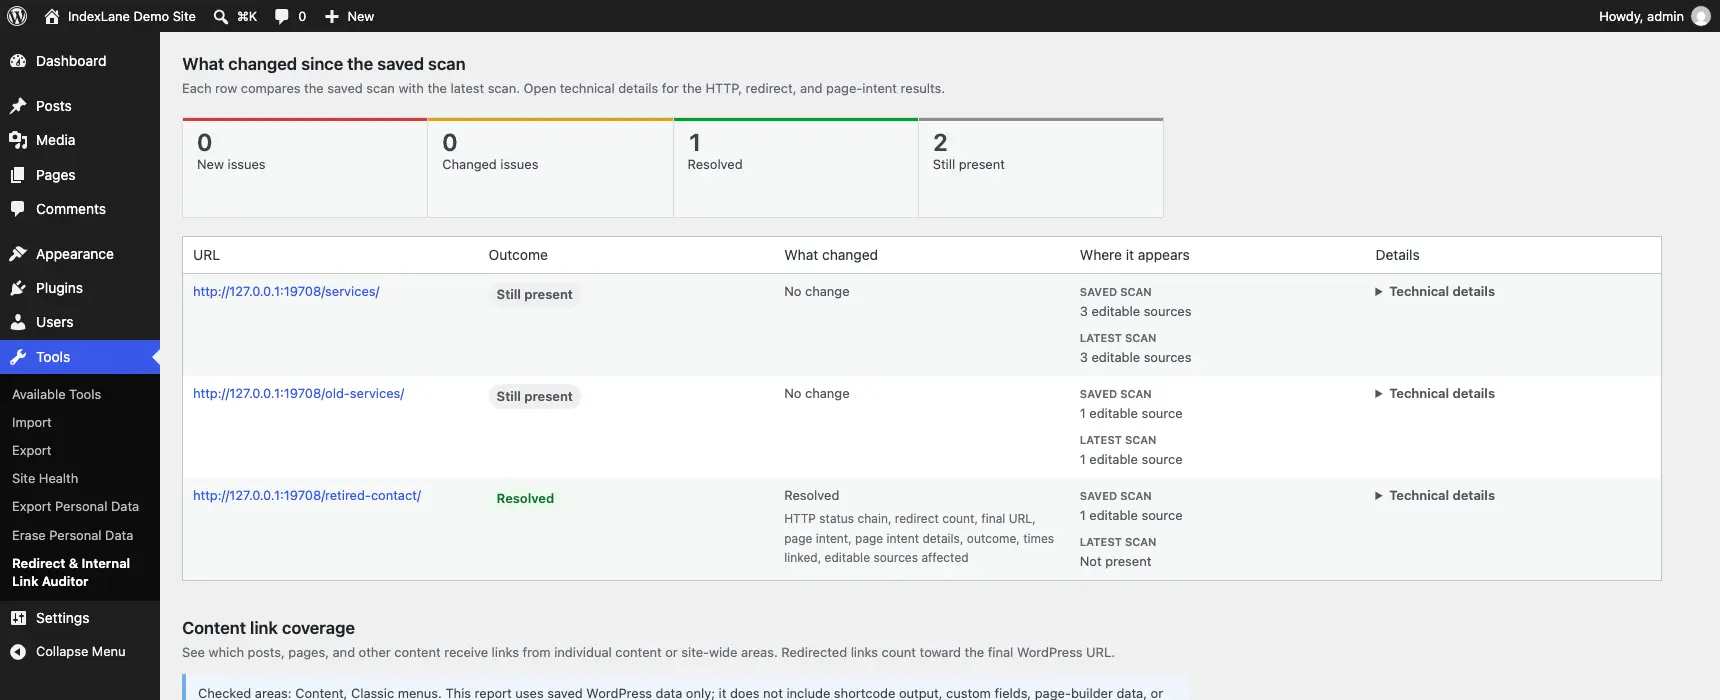Click the Still present badge for services
1720x700 pixels.
pyautogui.click(x=535, y=295)
